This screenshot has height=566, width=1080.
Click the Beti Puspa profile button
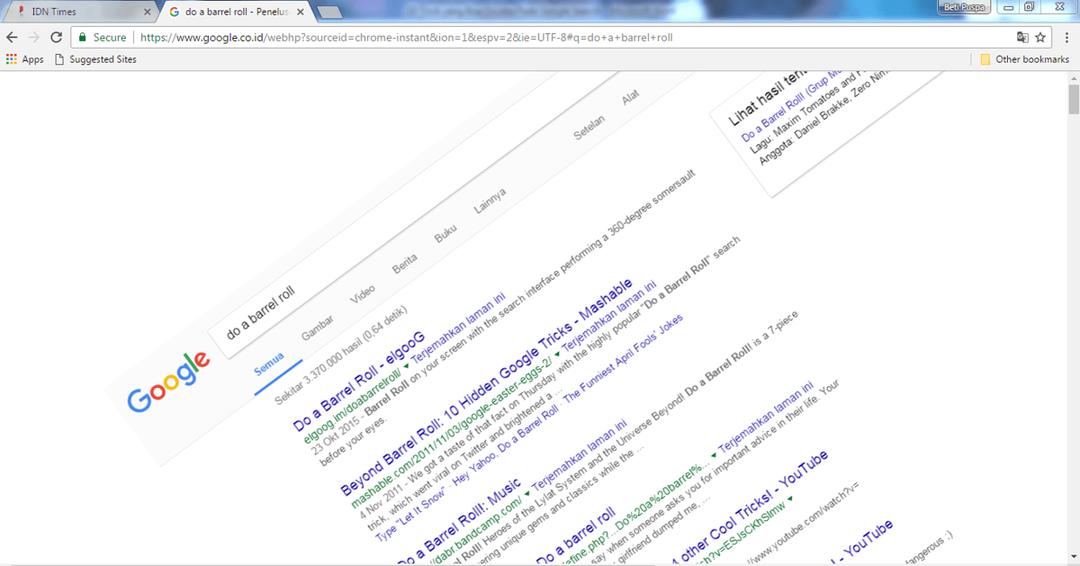(965, 7)
